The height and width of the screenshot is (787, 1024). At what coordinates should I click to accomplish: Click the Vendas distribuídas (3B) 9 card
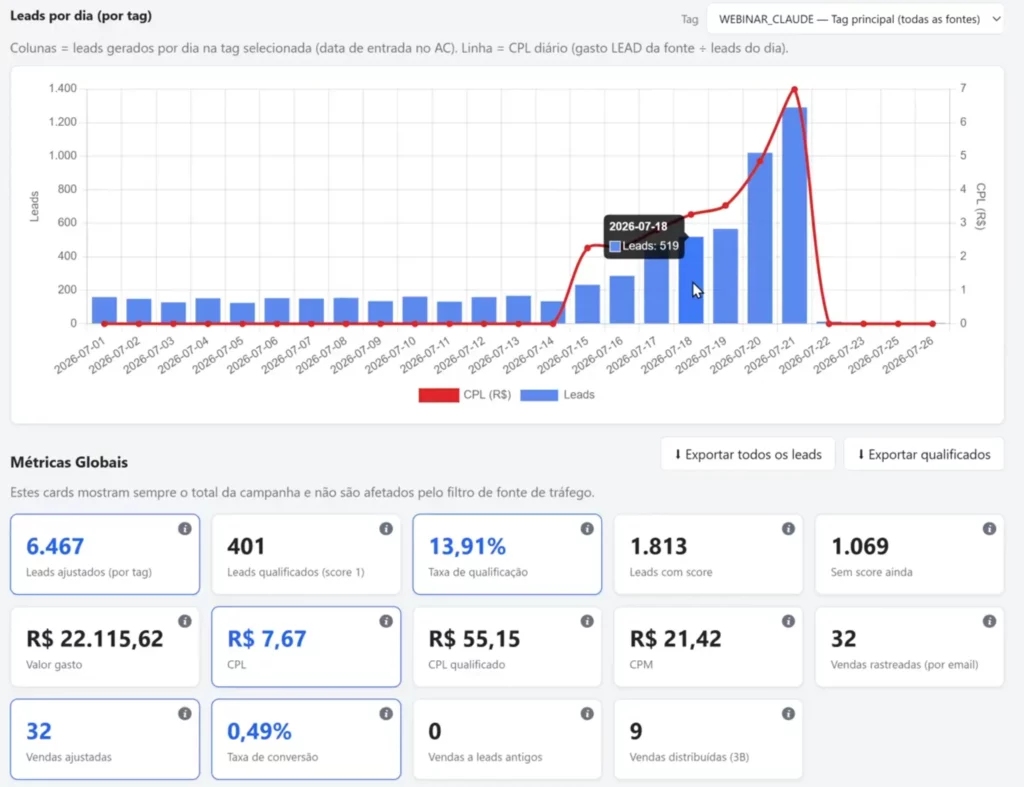[709, 739]
